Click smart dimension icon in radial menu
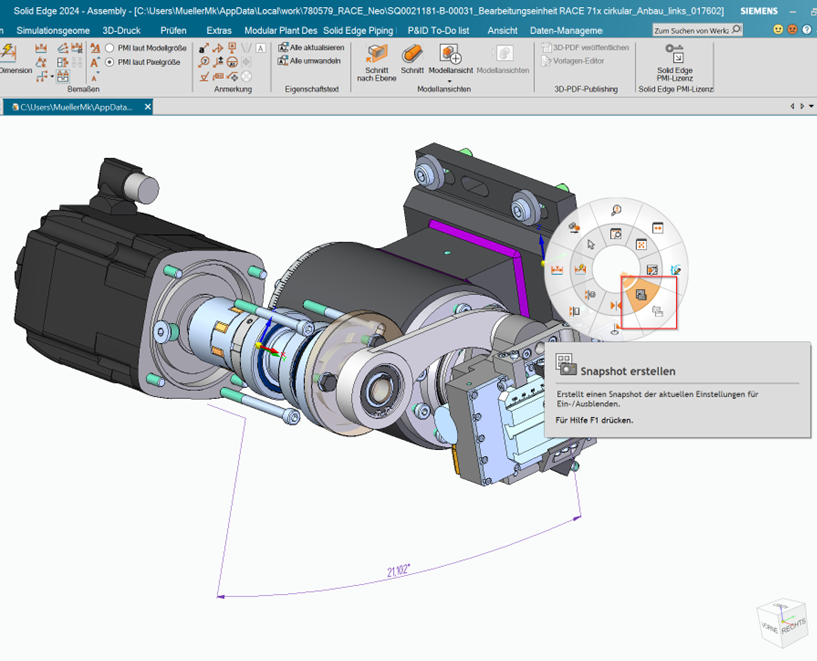Image resolution: width=817 pixels, height=661 pixels. [x=580, y=269]
